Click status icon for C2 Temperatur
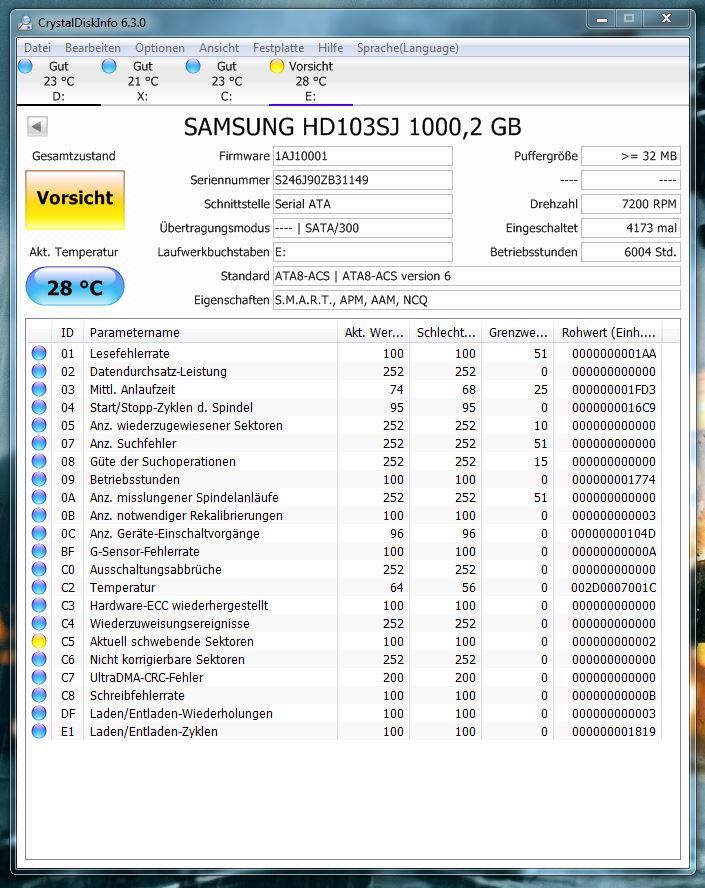 click(x=39, y=587)
